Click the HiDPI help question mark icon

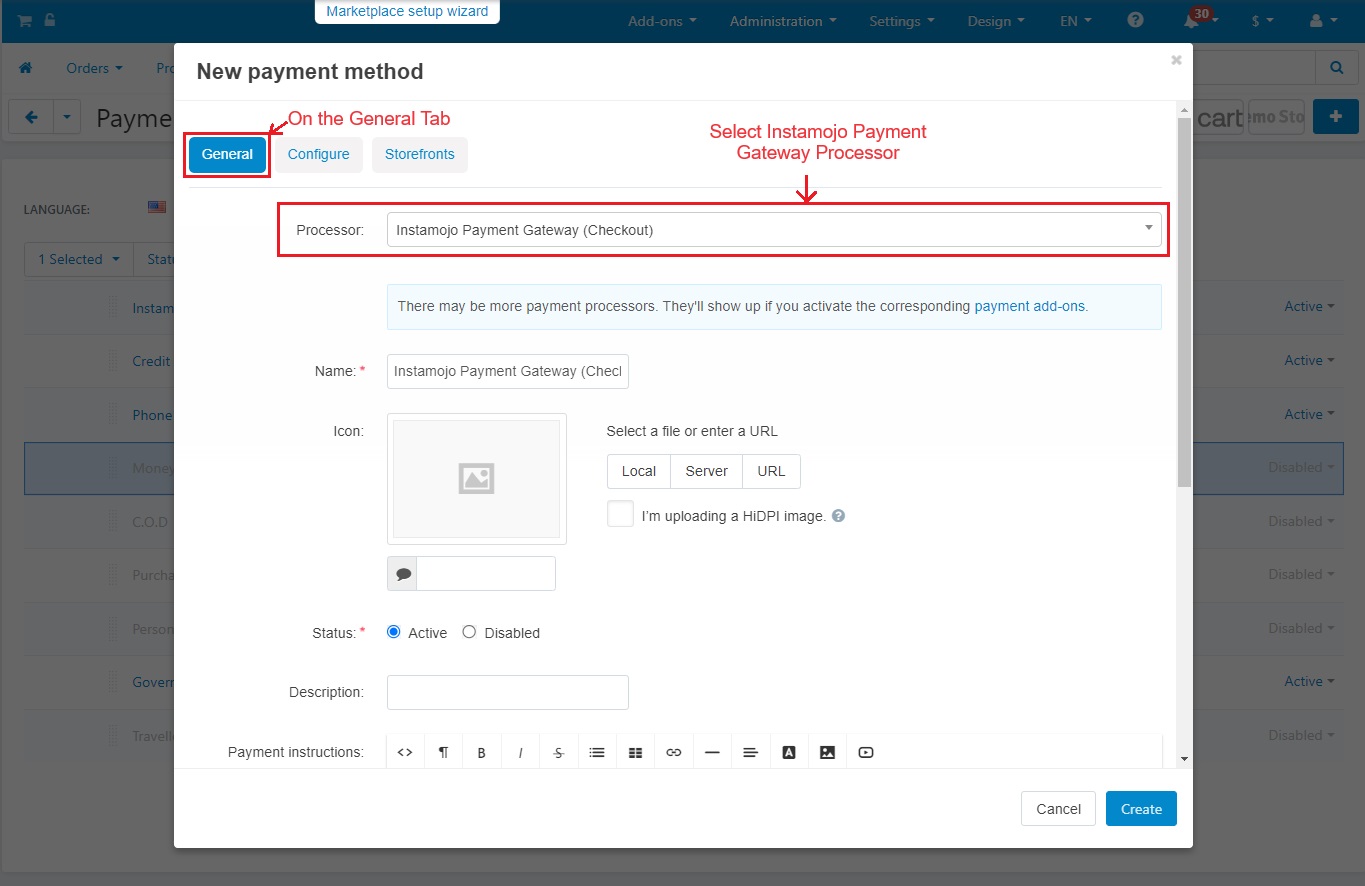839,516
